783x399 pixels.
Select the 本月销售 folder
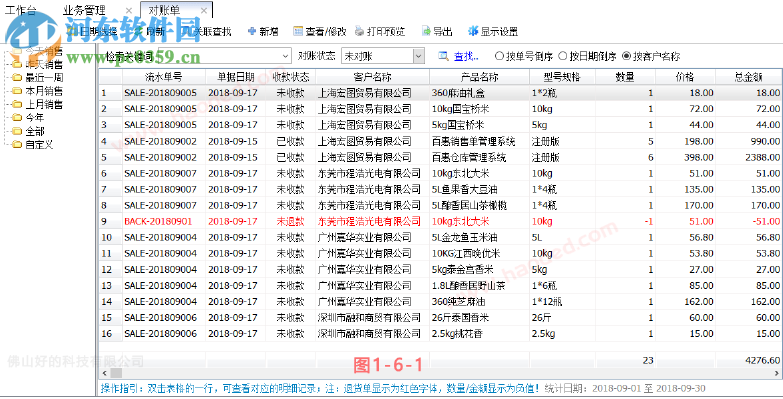(44, 91)
